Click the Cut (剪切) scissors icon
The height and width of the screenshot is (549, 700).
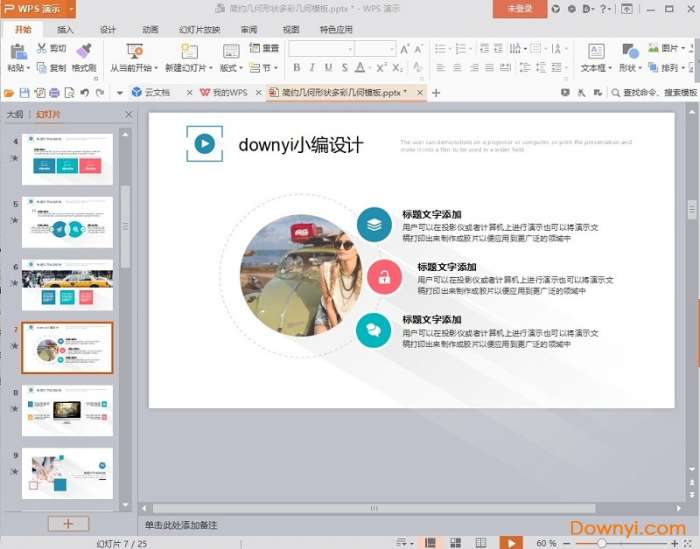click(42, 48)
